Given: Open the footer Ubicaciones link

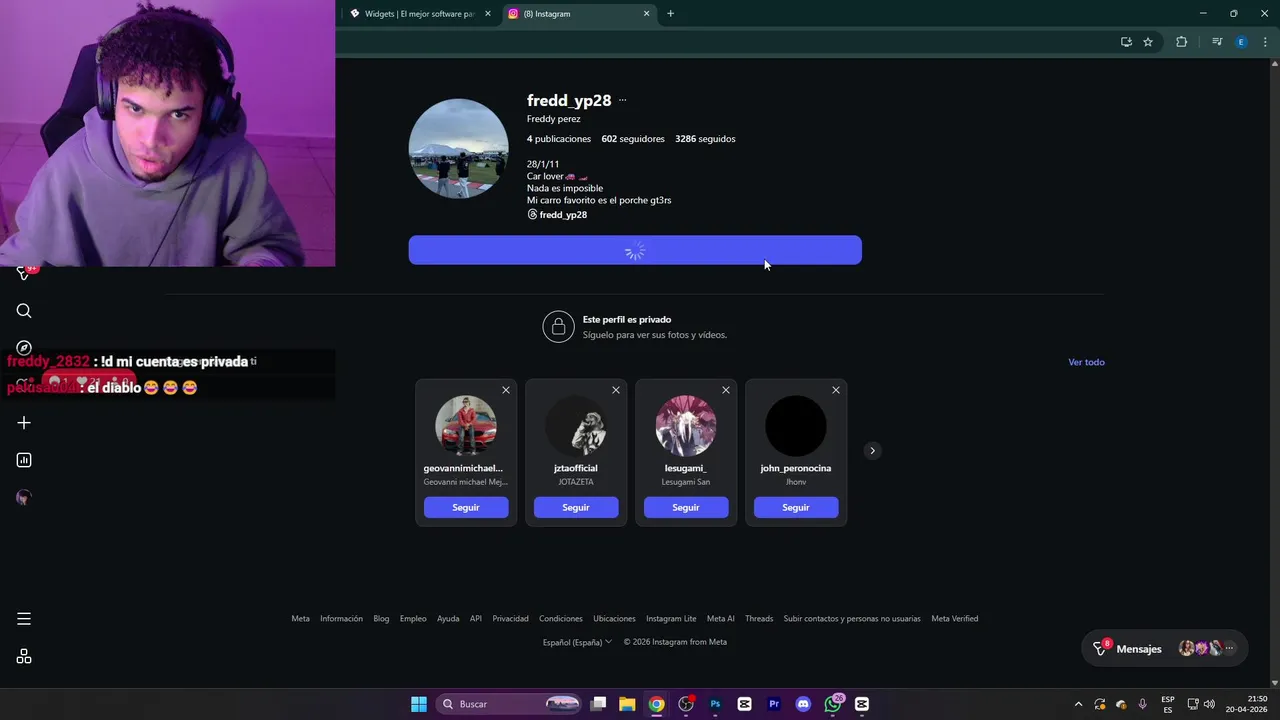Looking at the screenshot, I should [614, 619].
